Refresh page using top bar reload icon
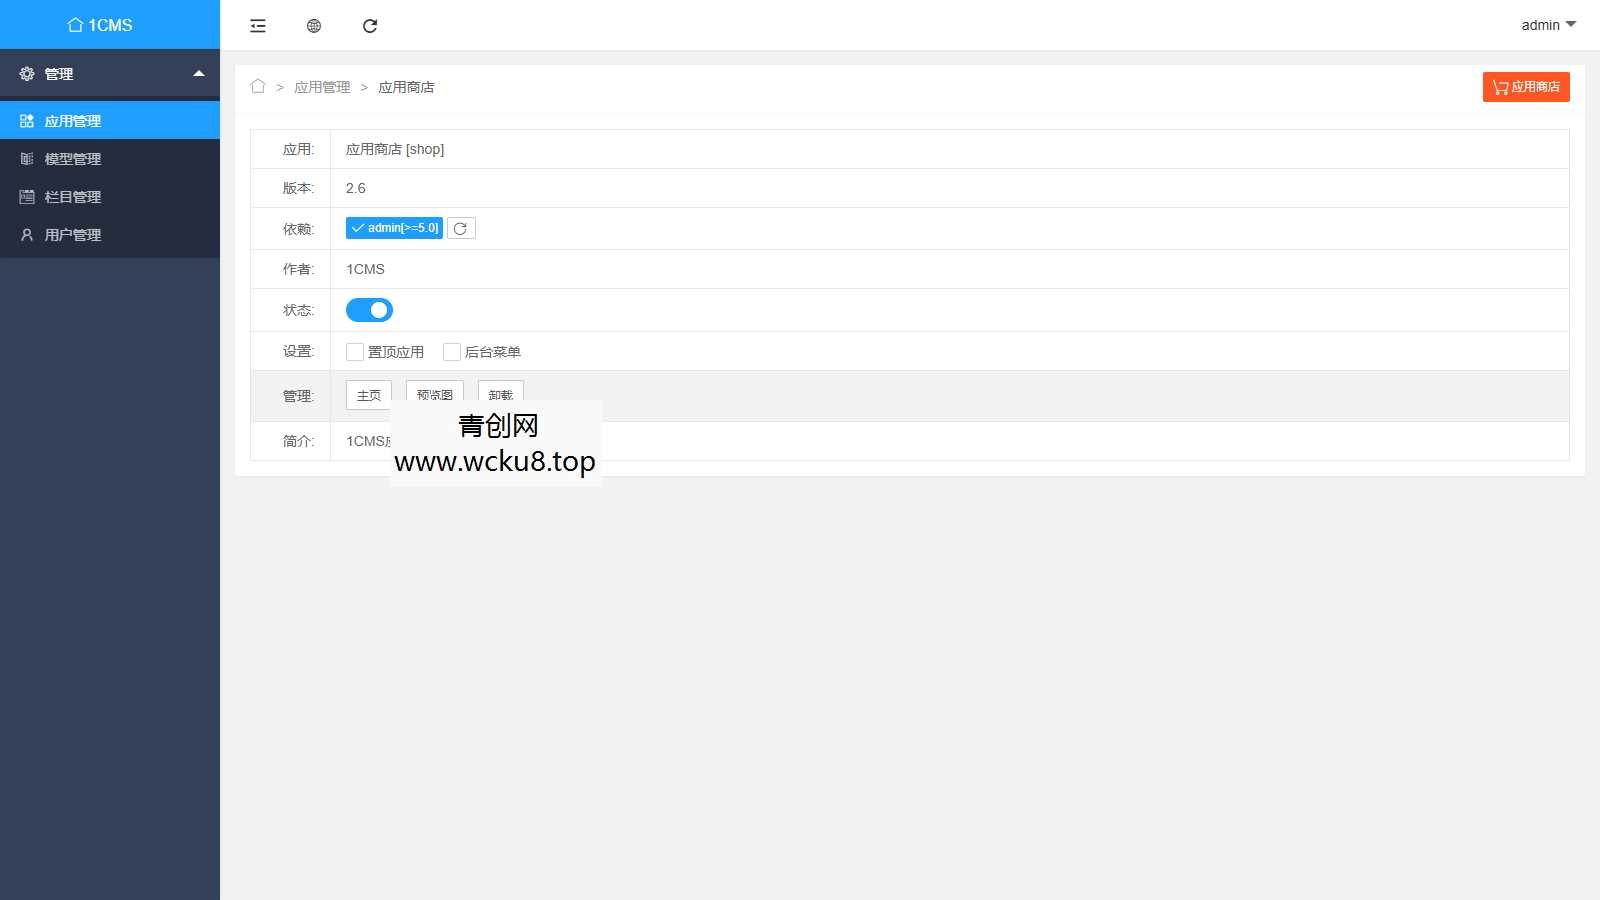 pos(370,26)
